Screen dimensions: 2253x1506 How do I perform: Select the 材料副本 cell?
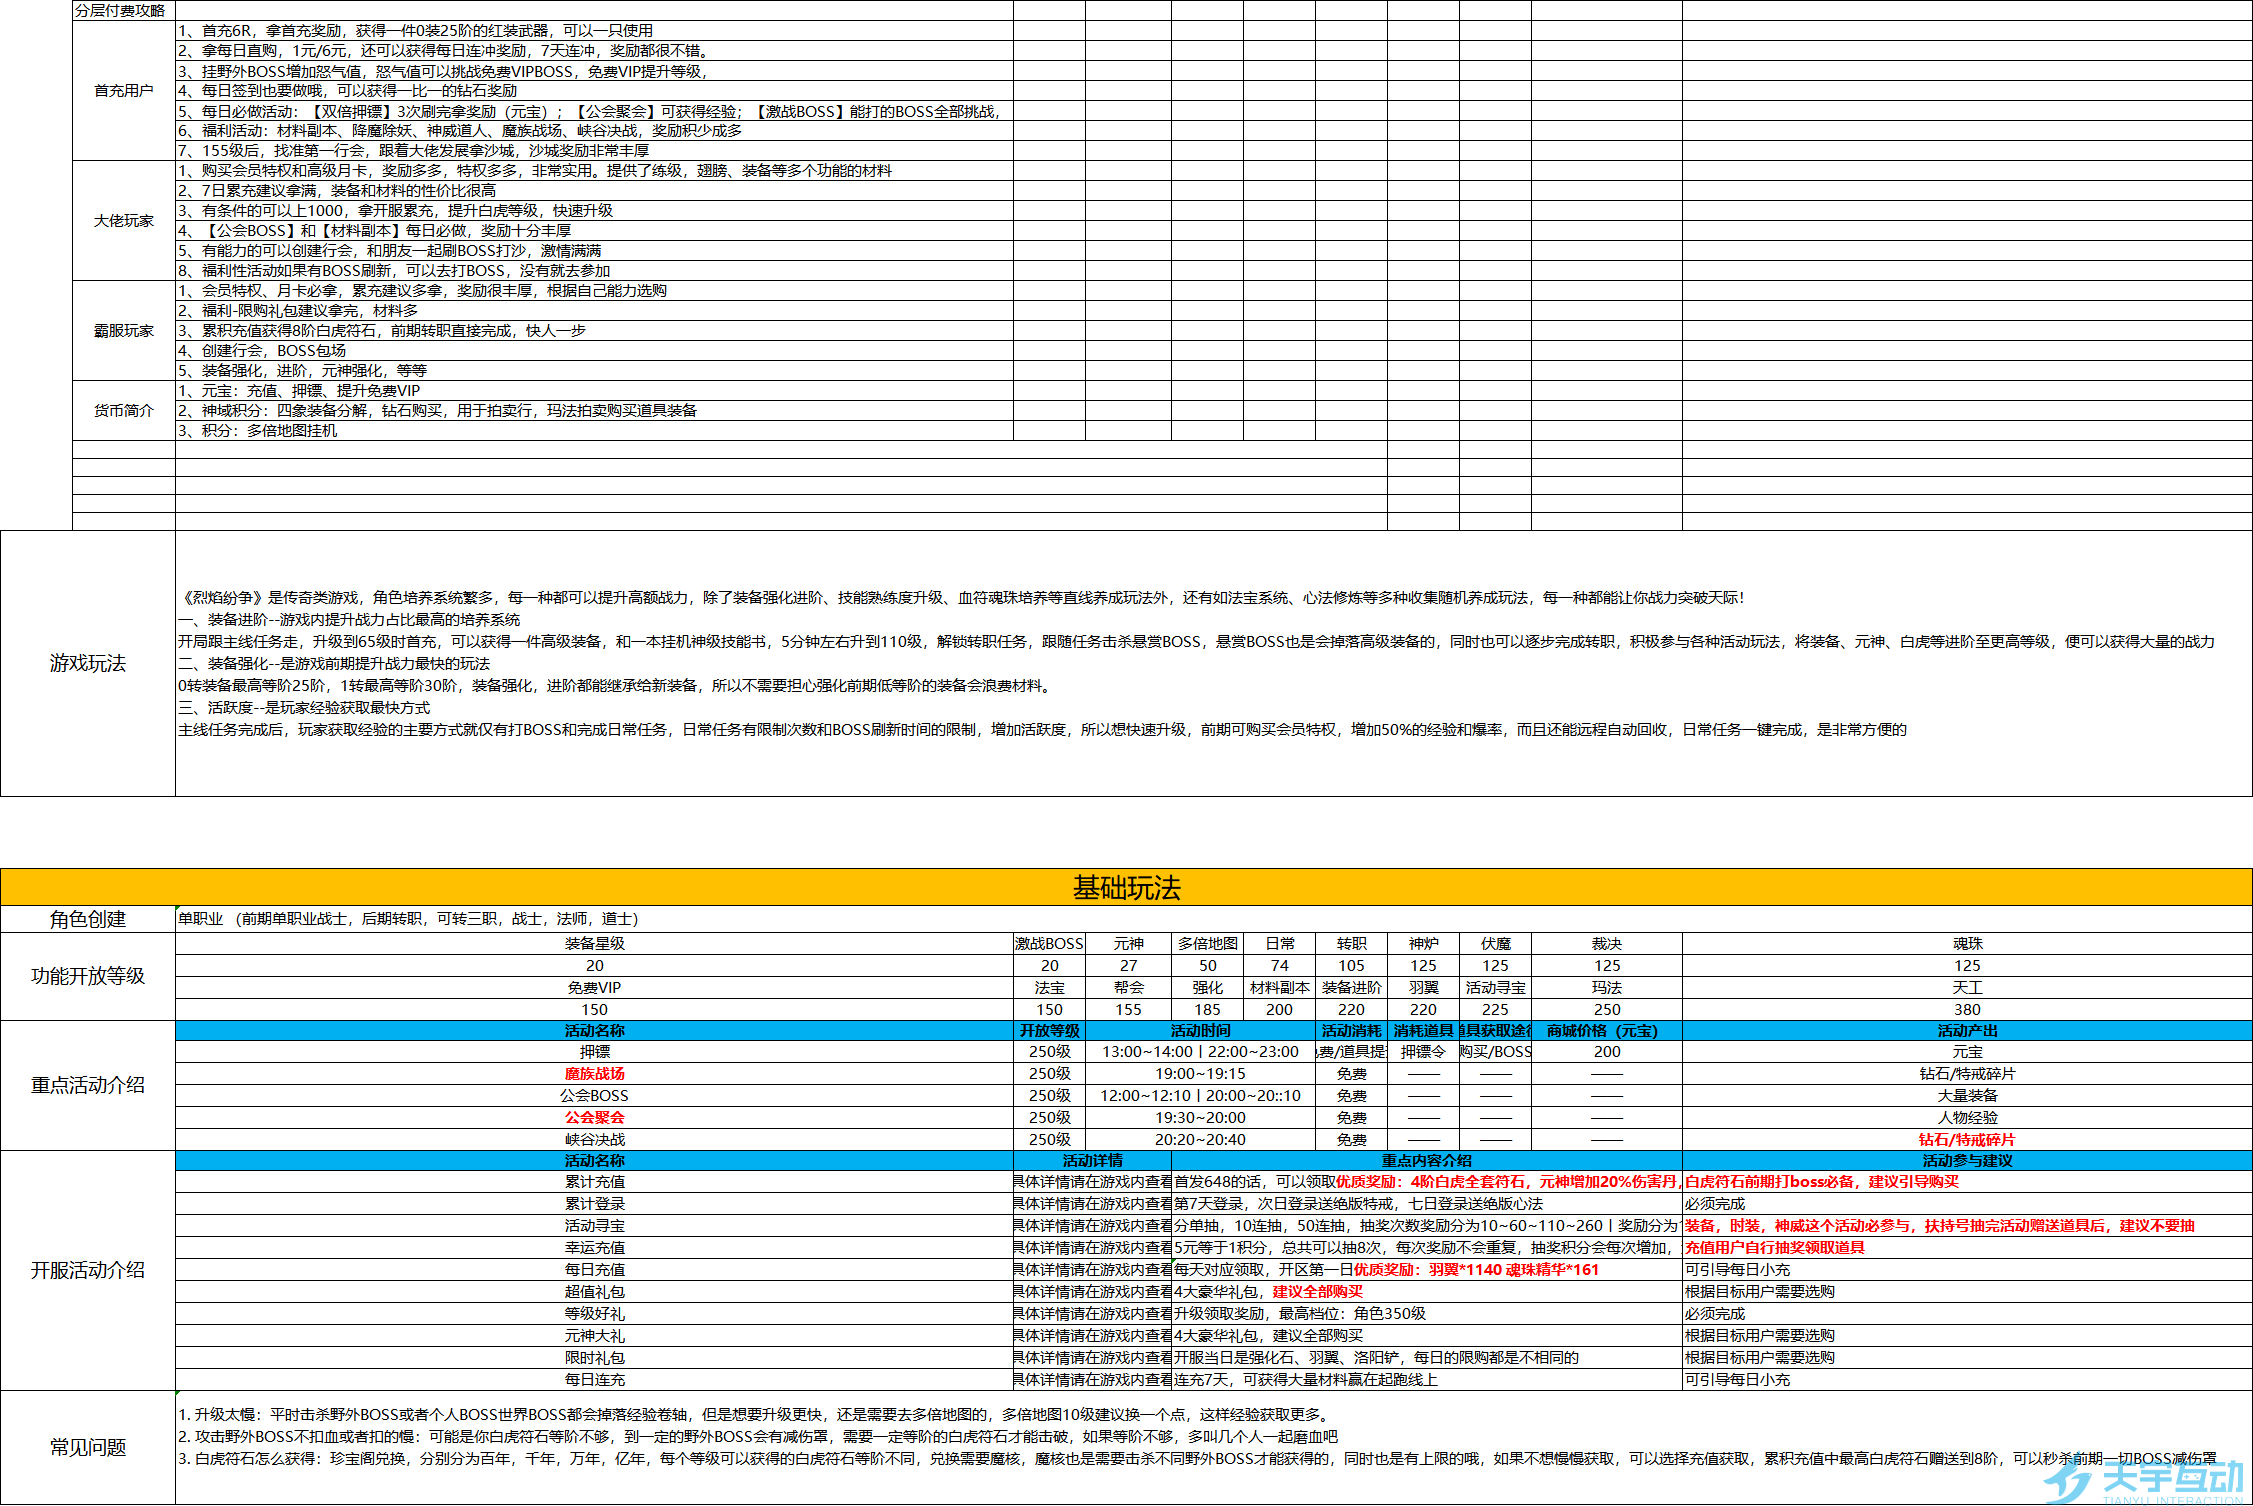1280,988
